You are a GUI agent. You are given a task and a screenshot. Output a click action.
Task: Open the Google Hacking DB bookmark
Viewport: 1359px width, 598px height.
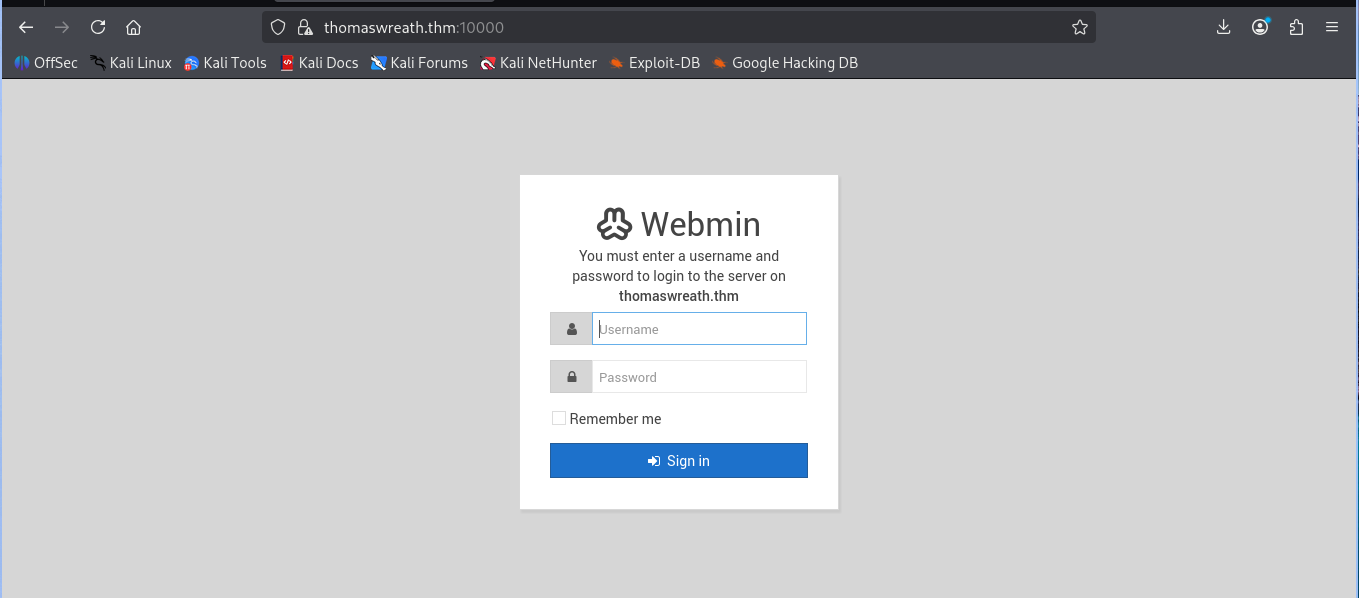point(786,63)
